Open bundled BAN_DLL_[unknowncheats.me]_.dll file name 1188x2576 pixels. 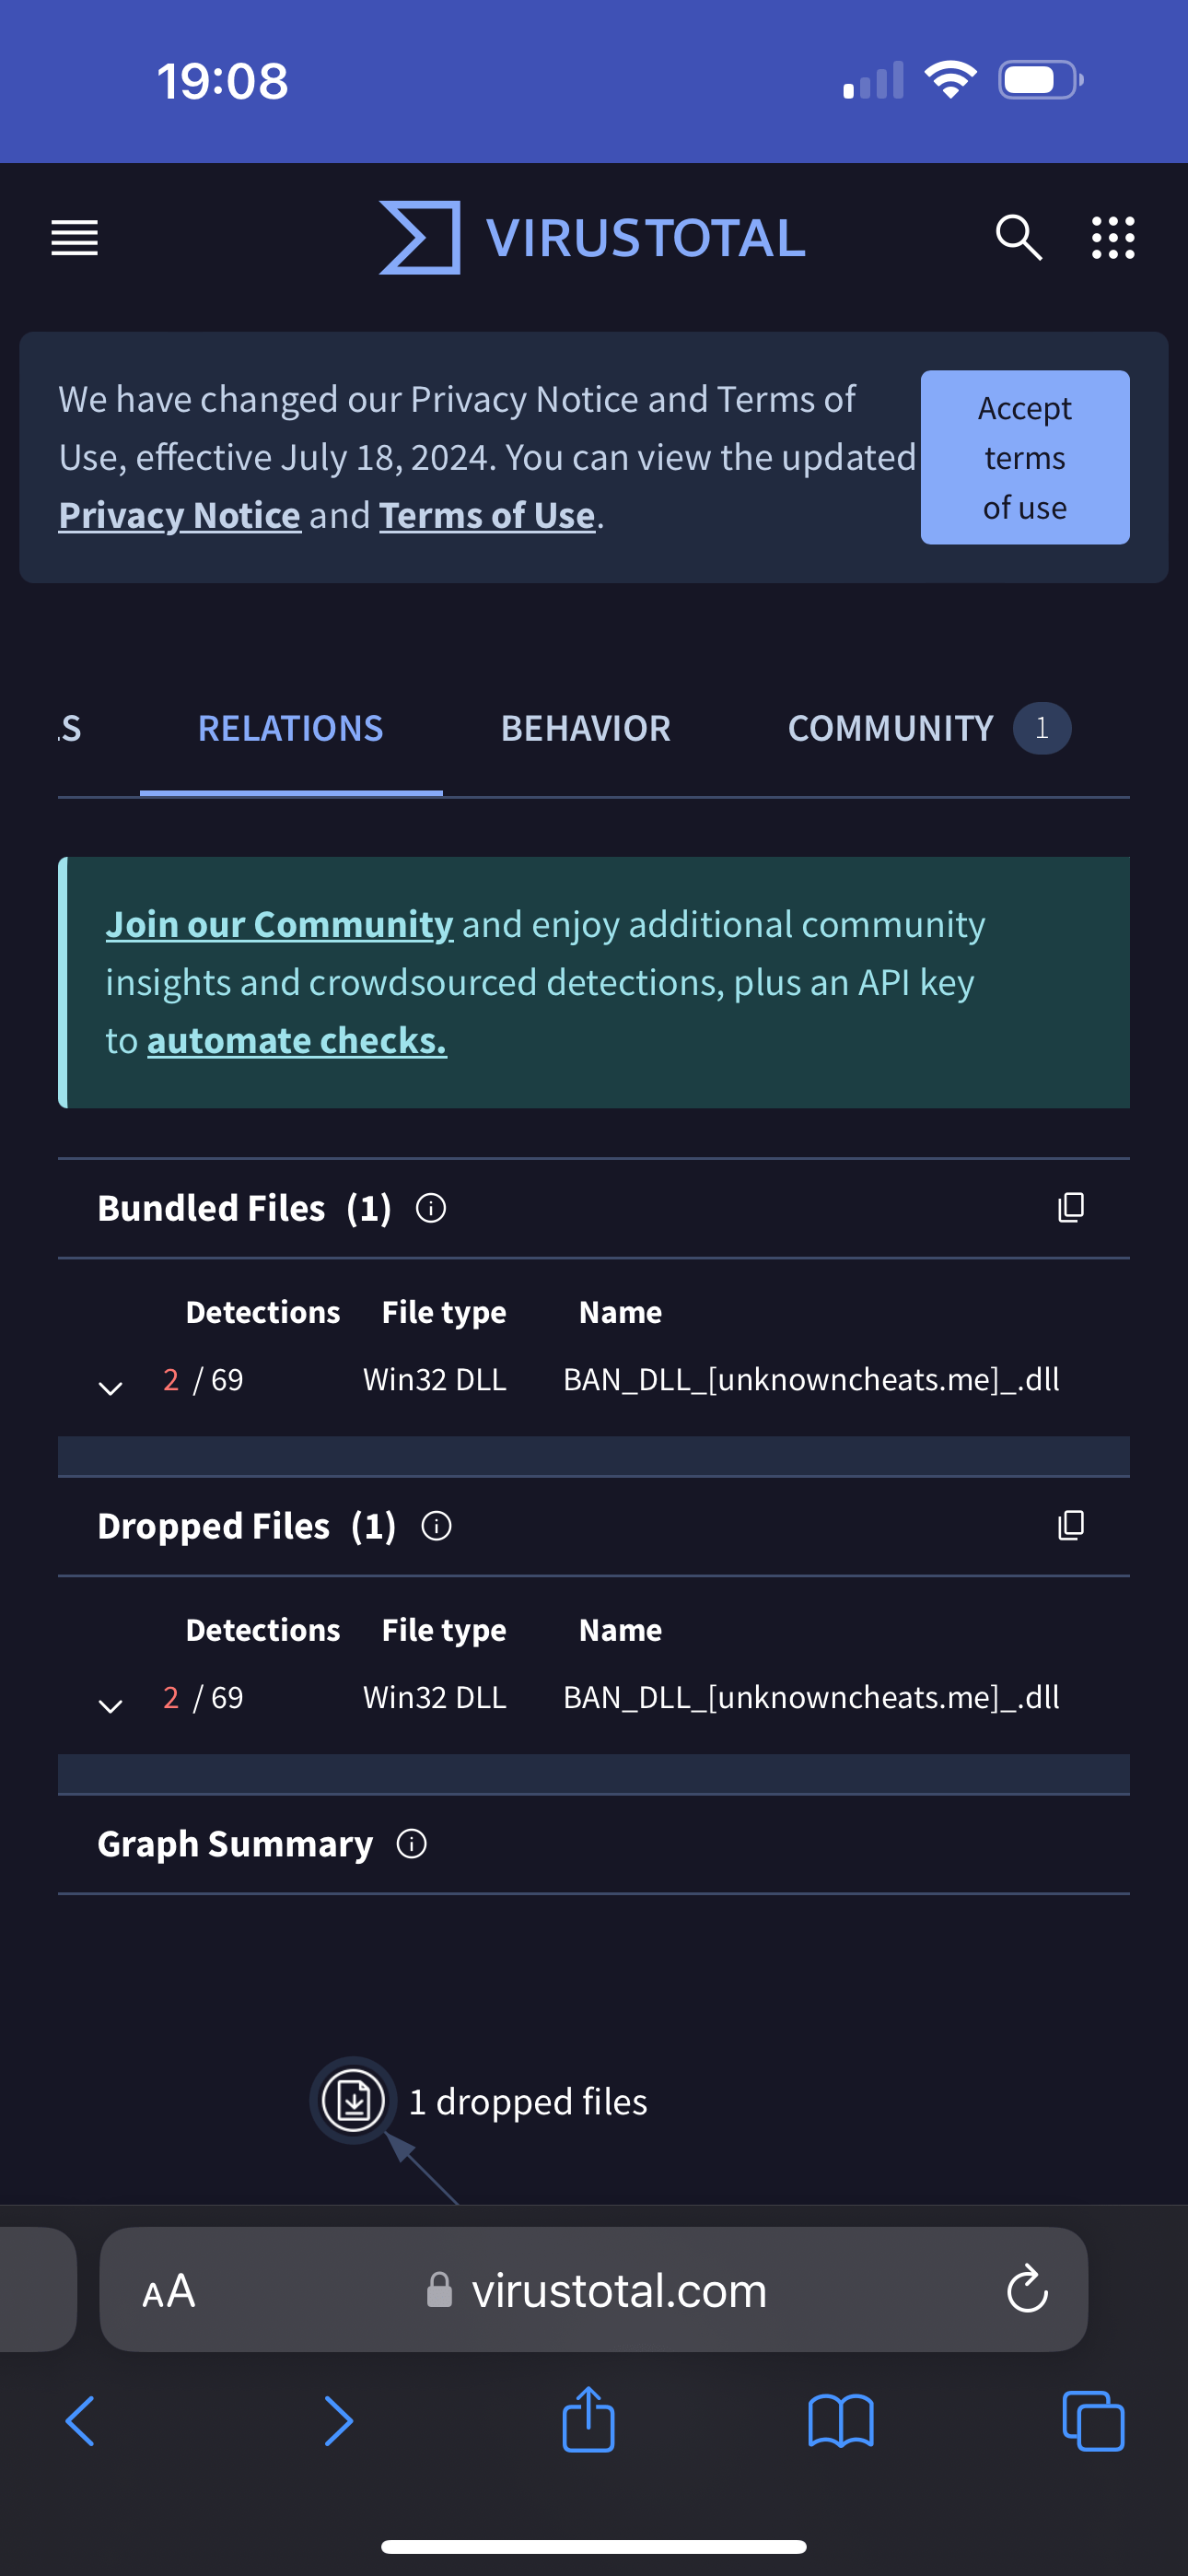click(811, 1380)
